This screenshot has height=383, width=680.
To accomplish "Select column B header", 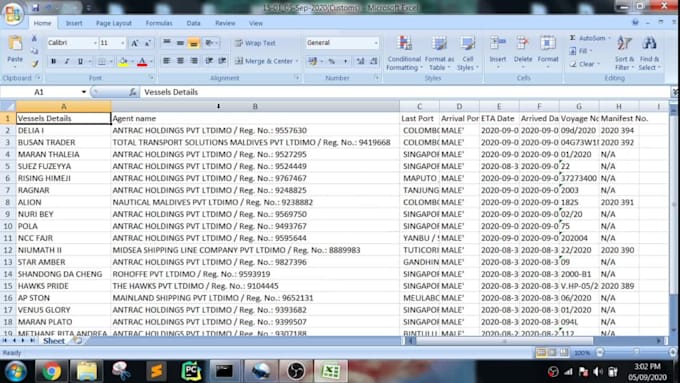I will point(255,106).
